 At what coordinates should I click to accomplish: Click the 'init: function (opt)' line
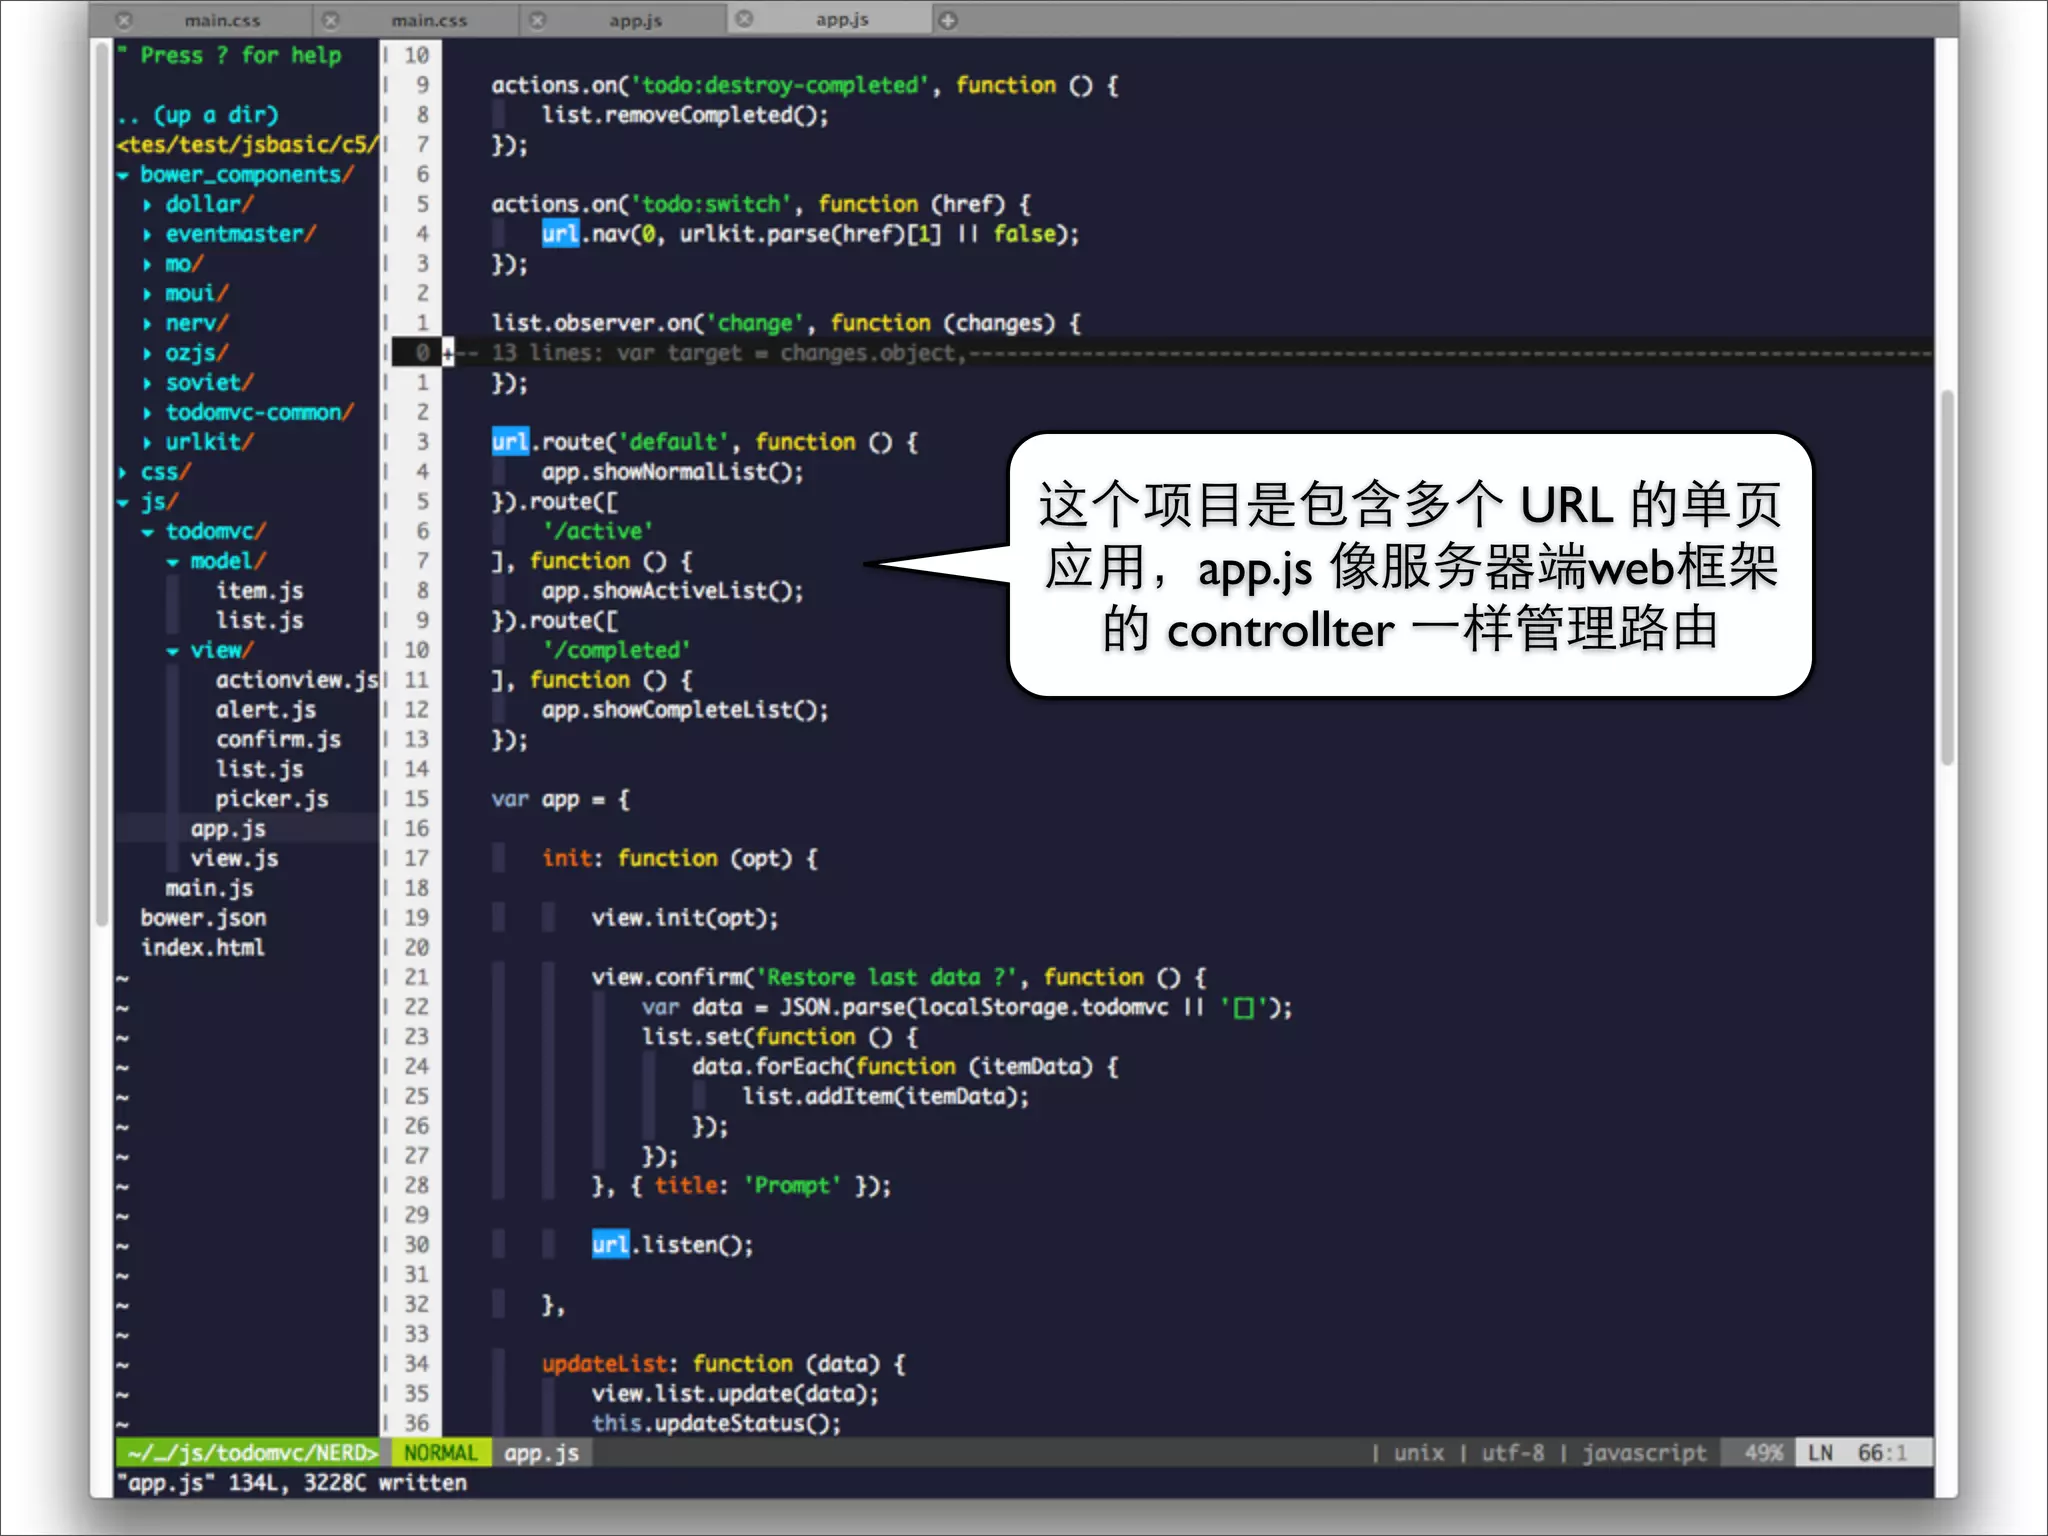pos(680,858)
